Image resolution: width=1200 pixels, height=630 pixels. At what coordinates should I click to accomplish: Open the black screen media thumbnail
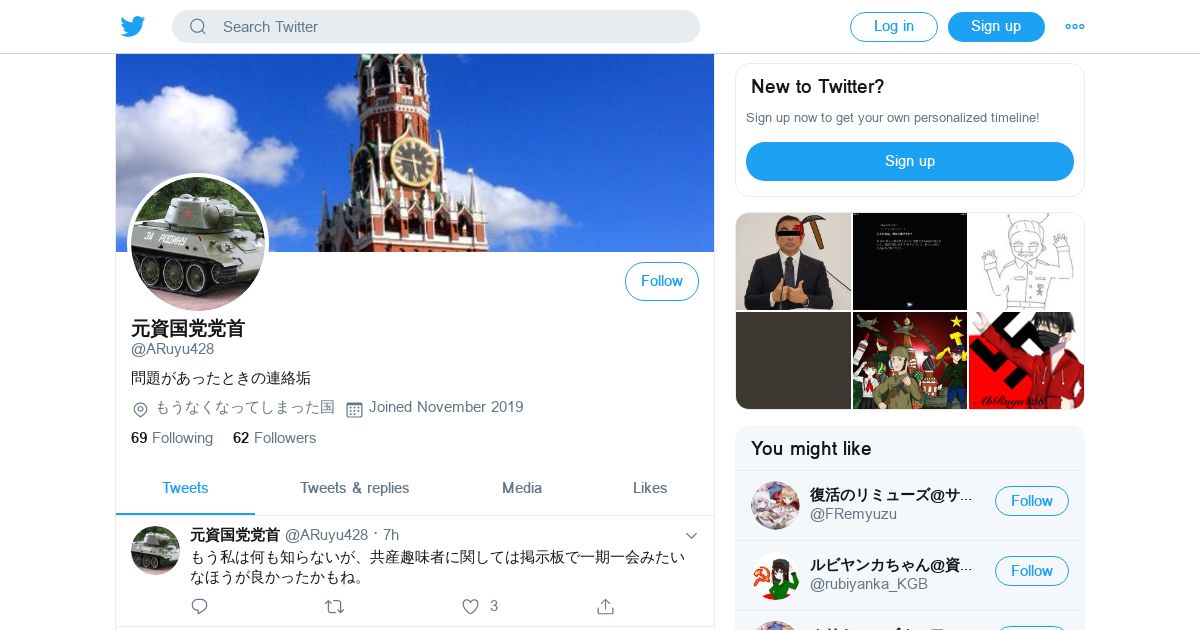910,261
